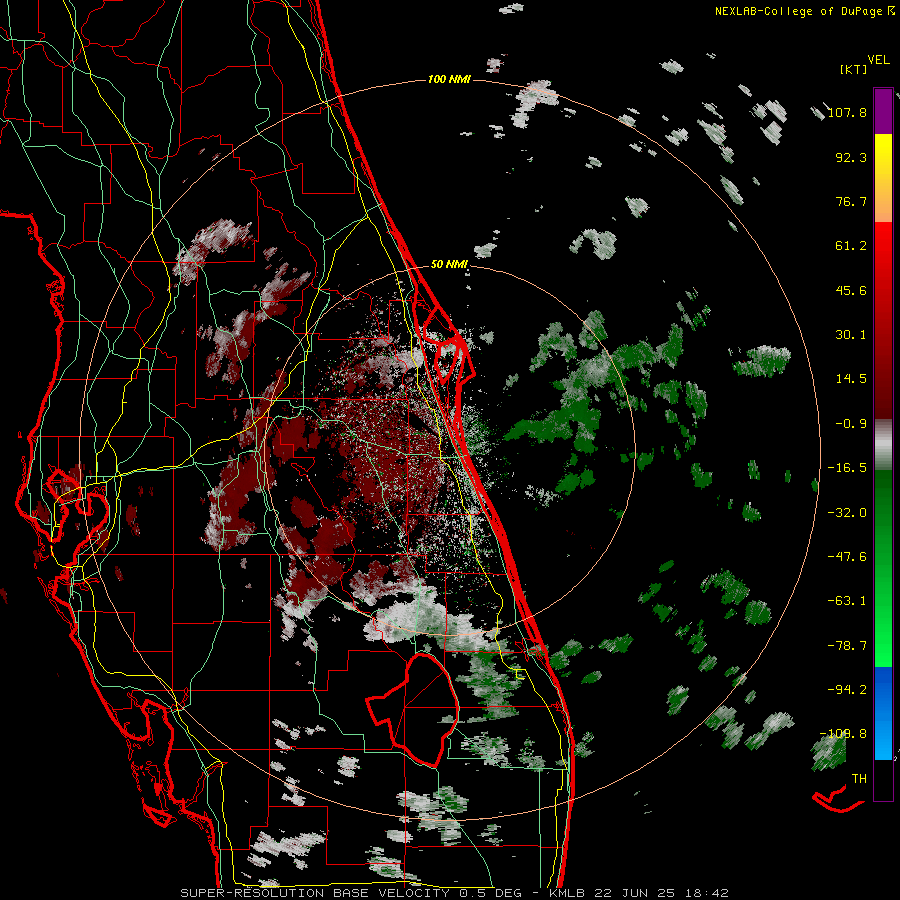This screenshot has width=900, height=900.
Task: Click the TH legend label
Action: click(x=859, y=779)
